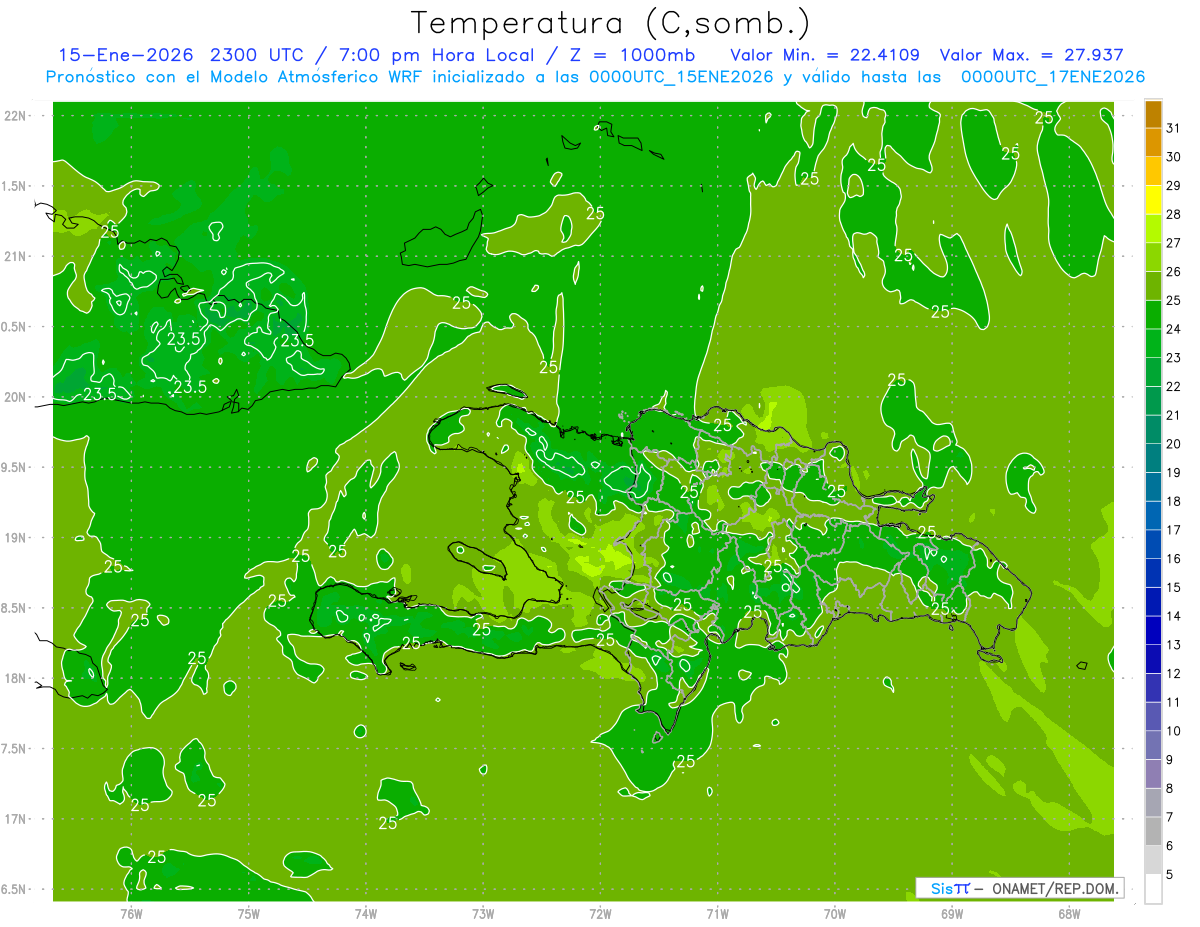
Task: Click the 15 label on the color scale
Action: (x=1173, y=587)
